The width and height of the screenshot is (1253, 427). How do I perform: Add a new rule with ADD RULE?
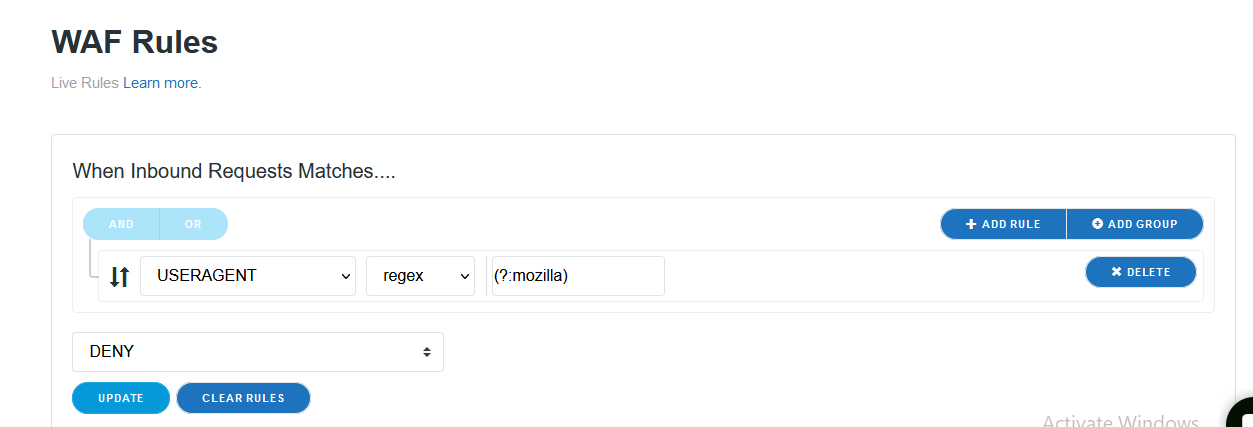tap(1003, 224)
